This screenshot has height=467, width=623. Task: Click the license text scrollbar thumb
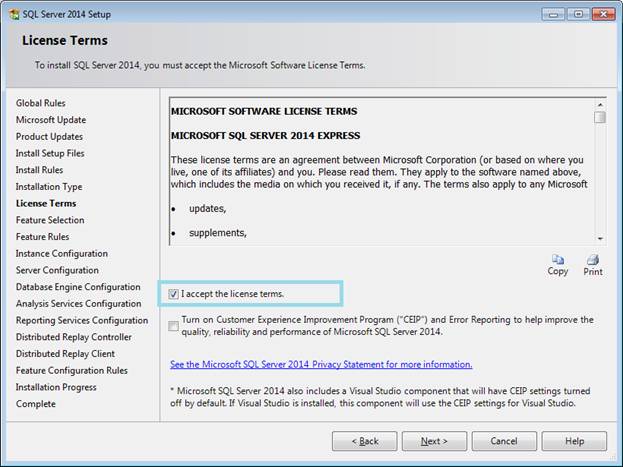click(600, 117)
